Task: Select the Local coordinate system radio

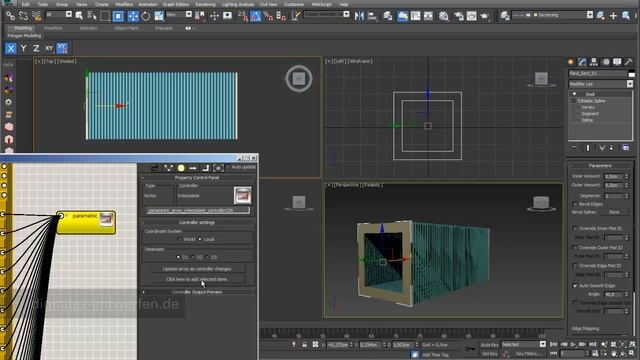Action: click(x=200, y=239)
